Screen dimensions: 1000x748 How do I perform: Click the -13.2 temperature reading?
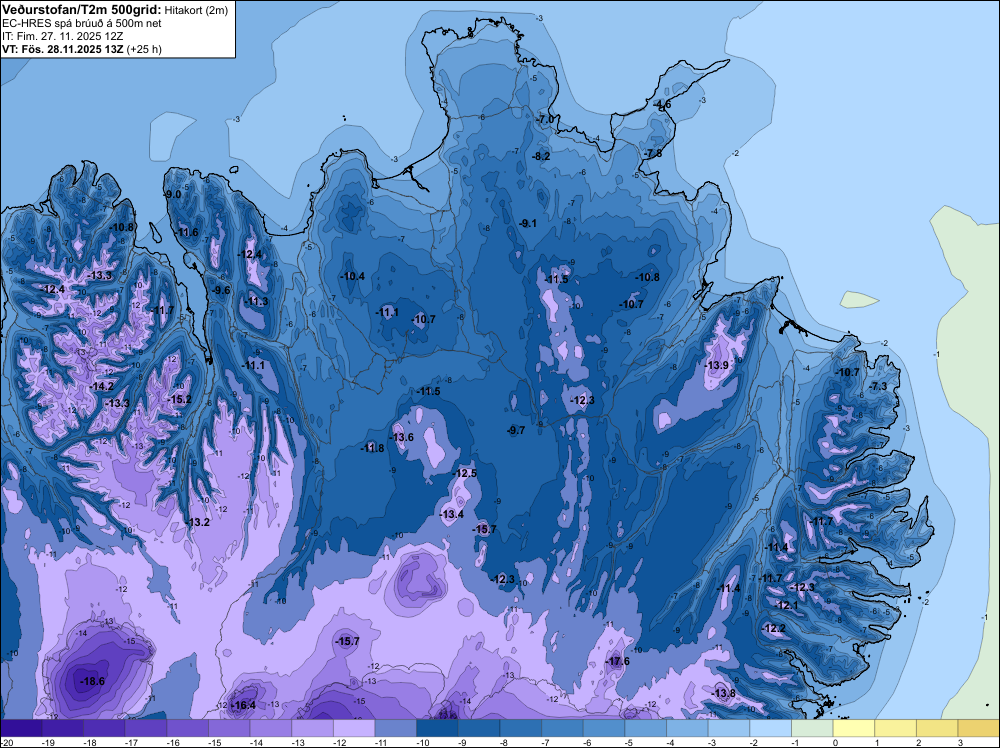click(198, 522)
